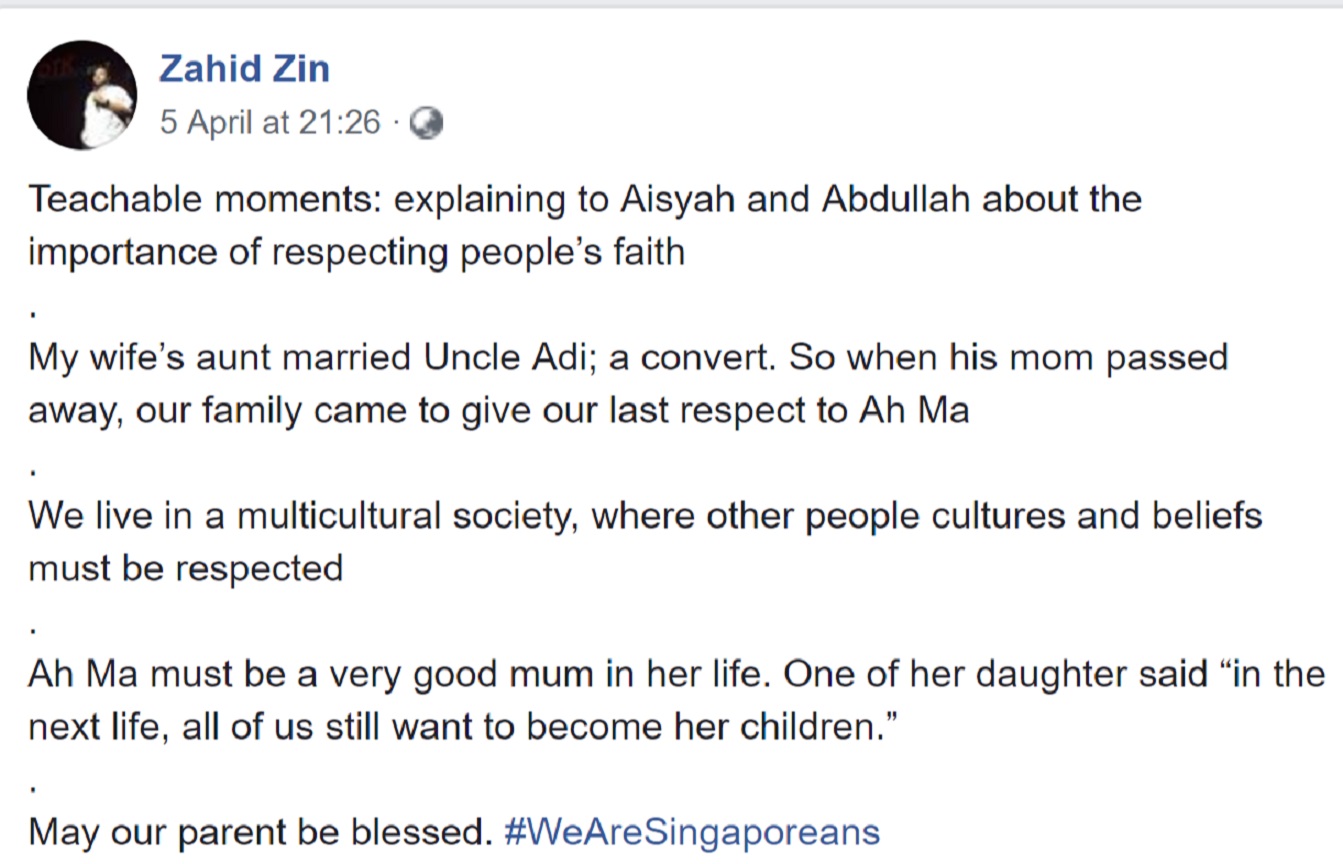The height and width of the screenshot is (864, 1343).
Task: Open Zahid Zin's profile picture
Action: click(x=82, y=96)
